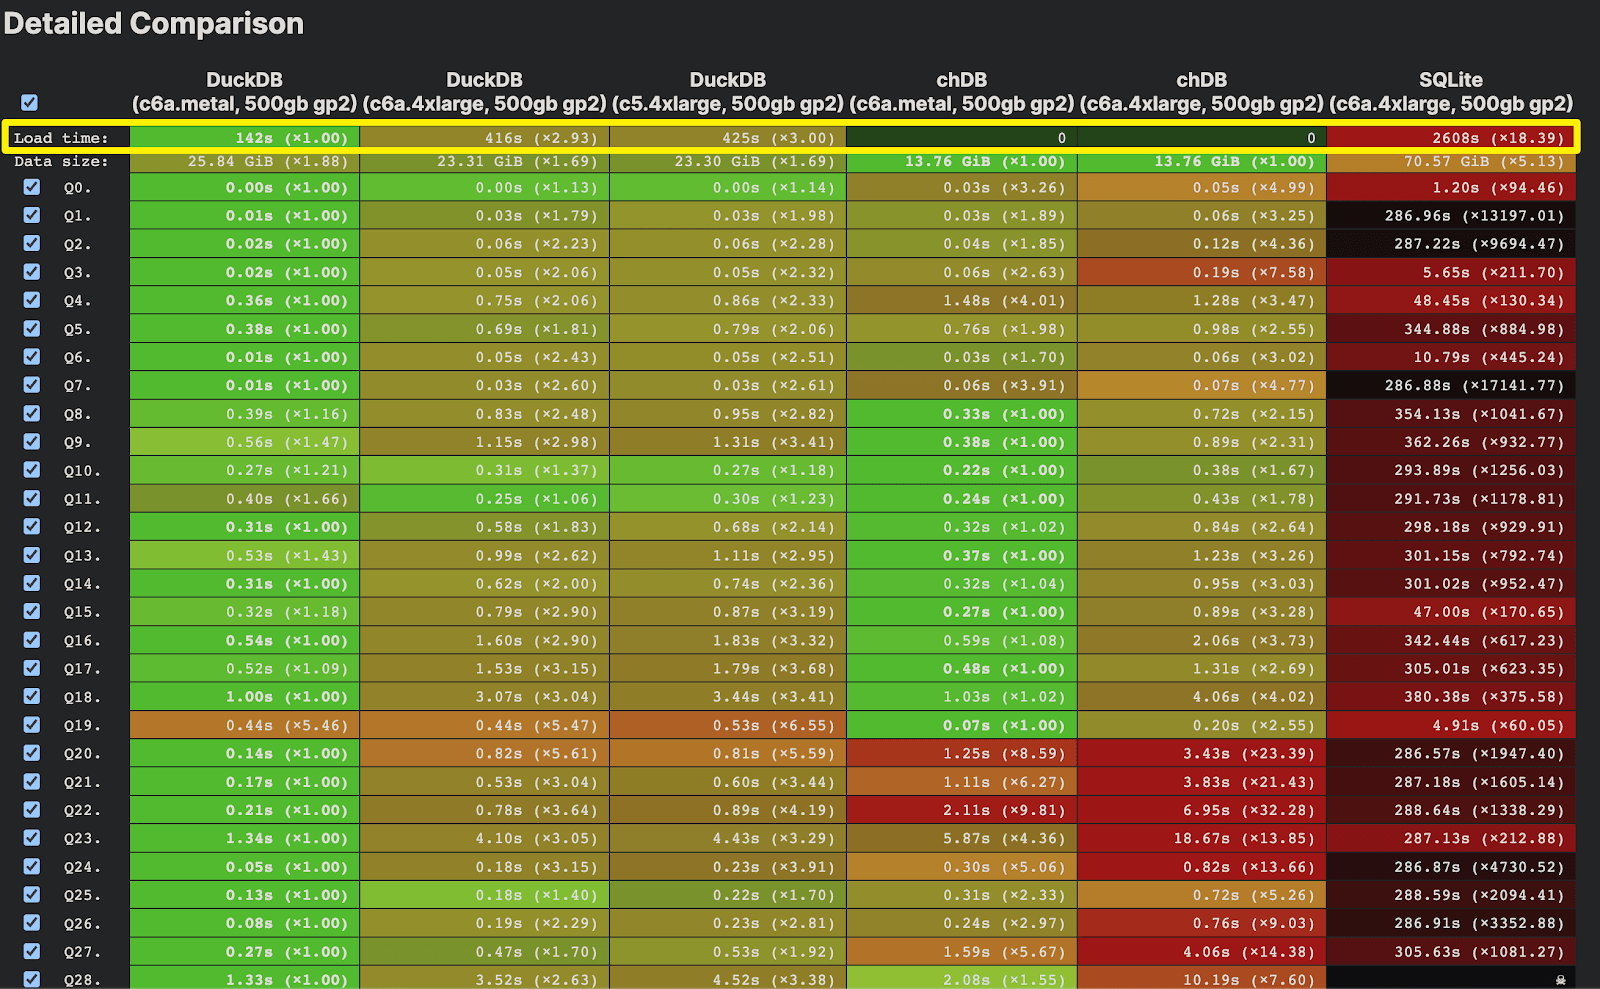Click the DuckDB c6a.4xlarge column header
Image resolution: width=1600 pixels, height=989 pixels.
tap(484, 92)
